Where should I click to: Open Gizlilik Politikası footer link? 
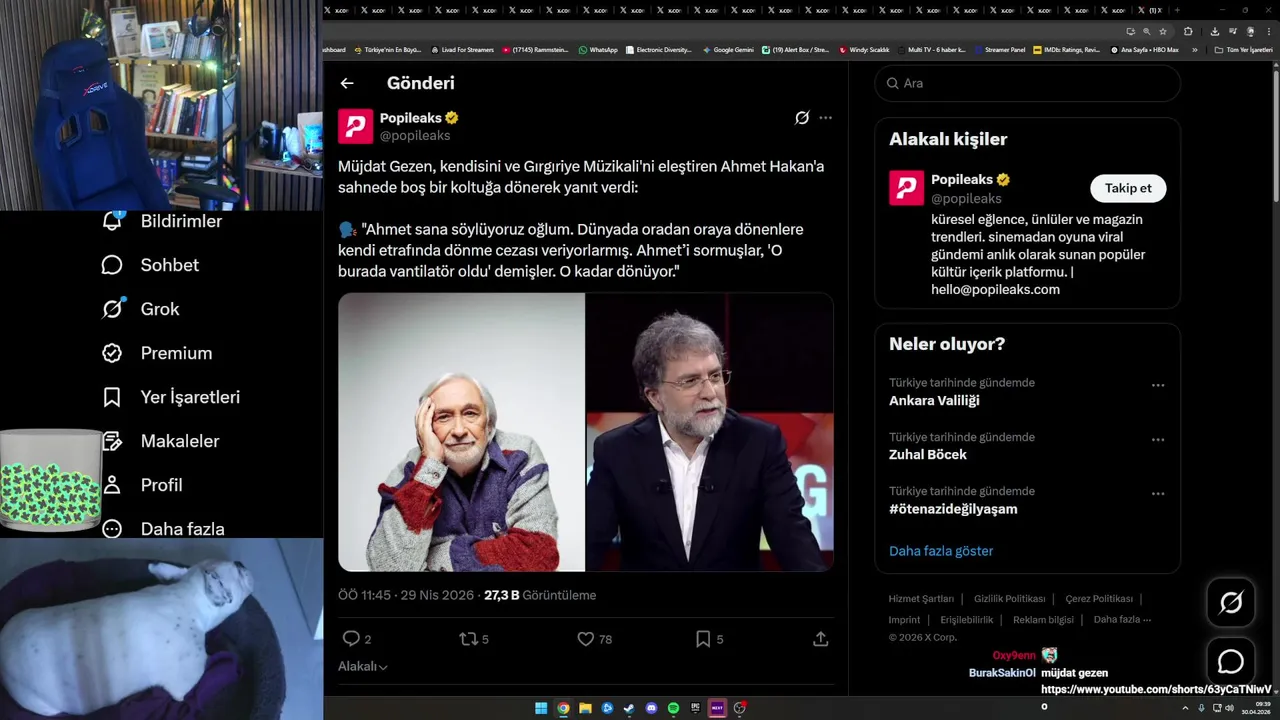(x=1009, y=599)
